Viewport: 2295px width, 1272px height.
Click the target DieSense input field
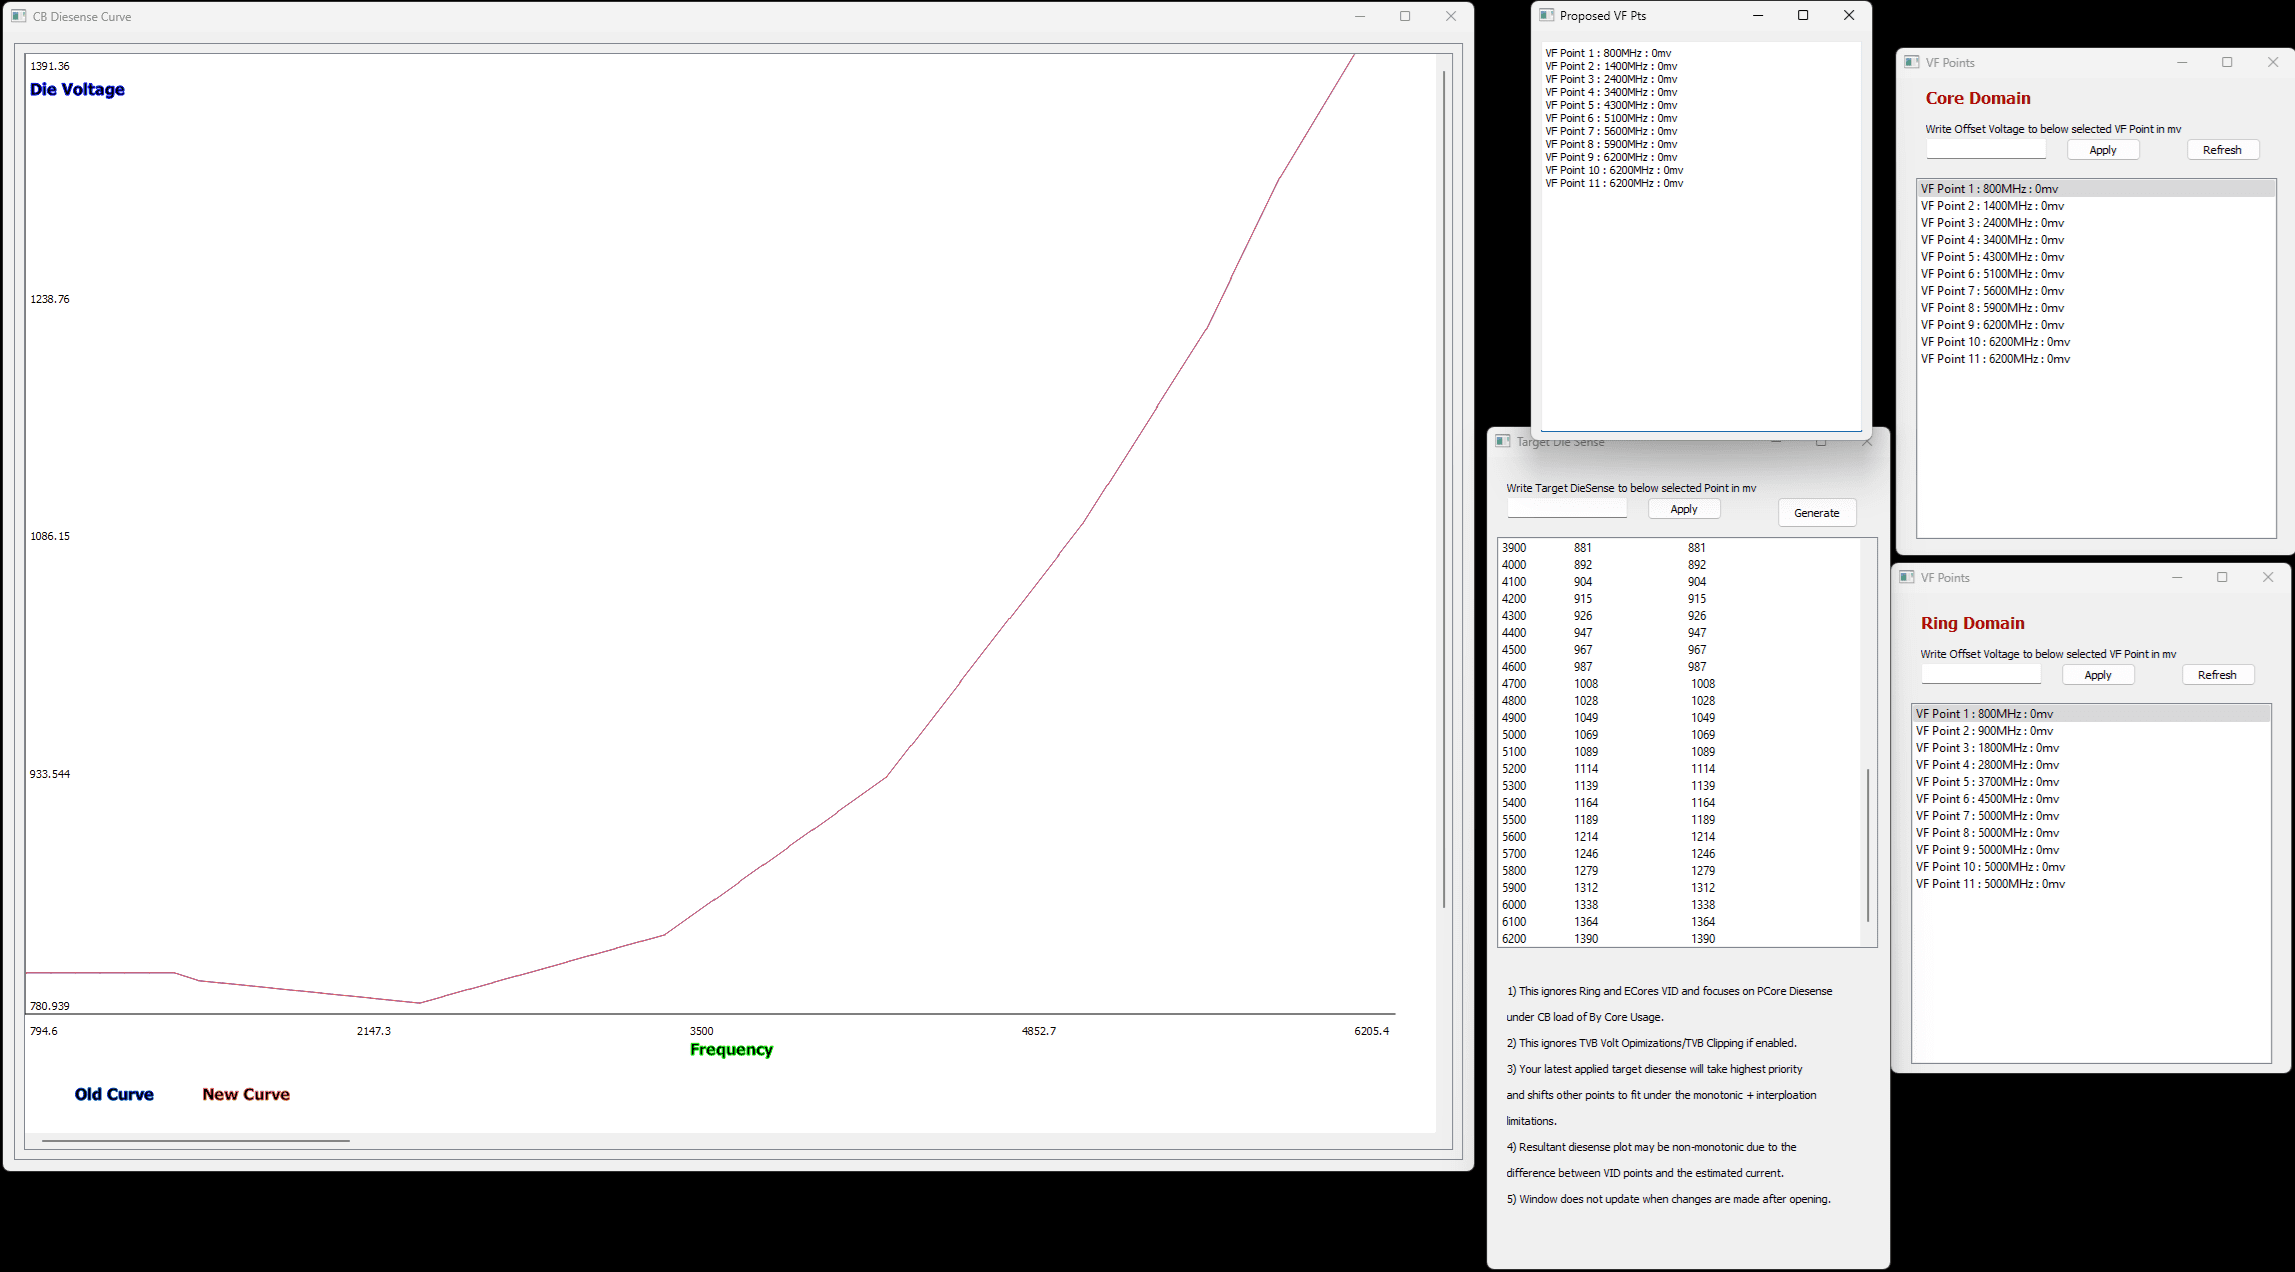click(x=1567, y=509)
